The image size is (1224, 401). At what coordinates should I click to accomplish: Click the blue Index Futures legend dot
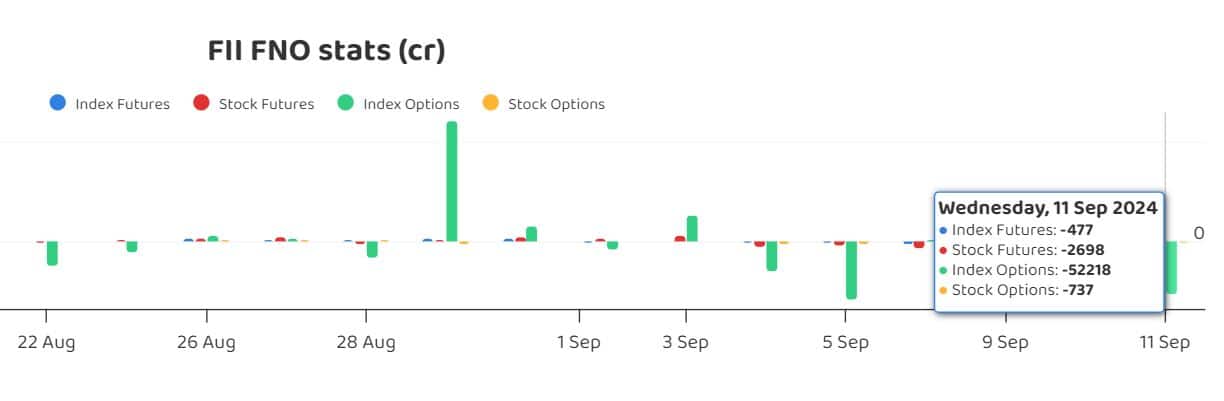pyautogui.click(x=58, y=103)
